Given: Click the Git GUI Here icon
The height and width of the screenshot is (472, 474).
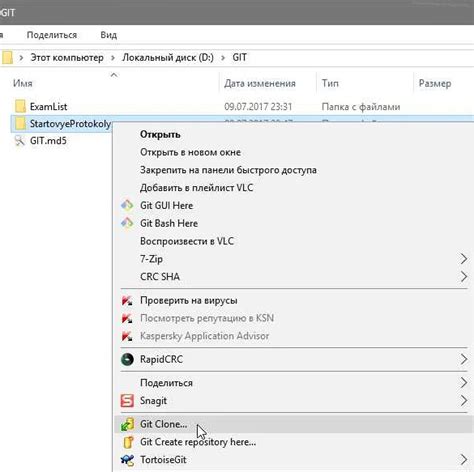Looking at the screenshot, I should [x=127, y=205].
